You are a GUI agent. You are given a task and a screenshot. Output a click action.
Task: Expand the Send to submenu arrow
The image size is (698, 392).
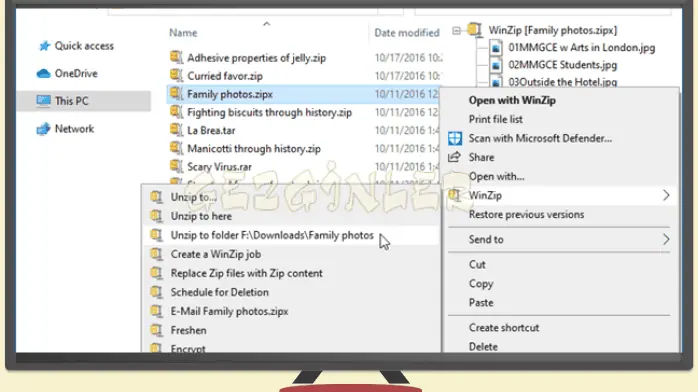coord(666,239)
